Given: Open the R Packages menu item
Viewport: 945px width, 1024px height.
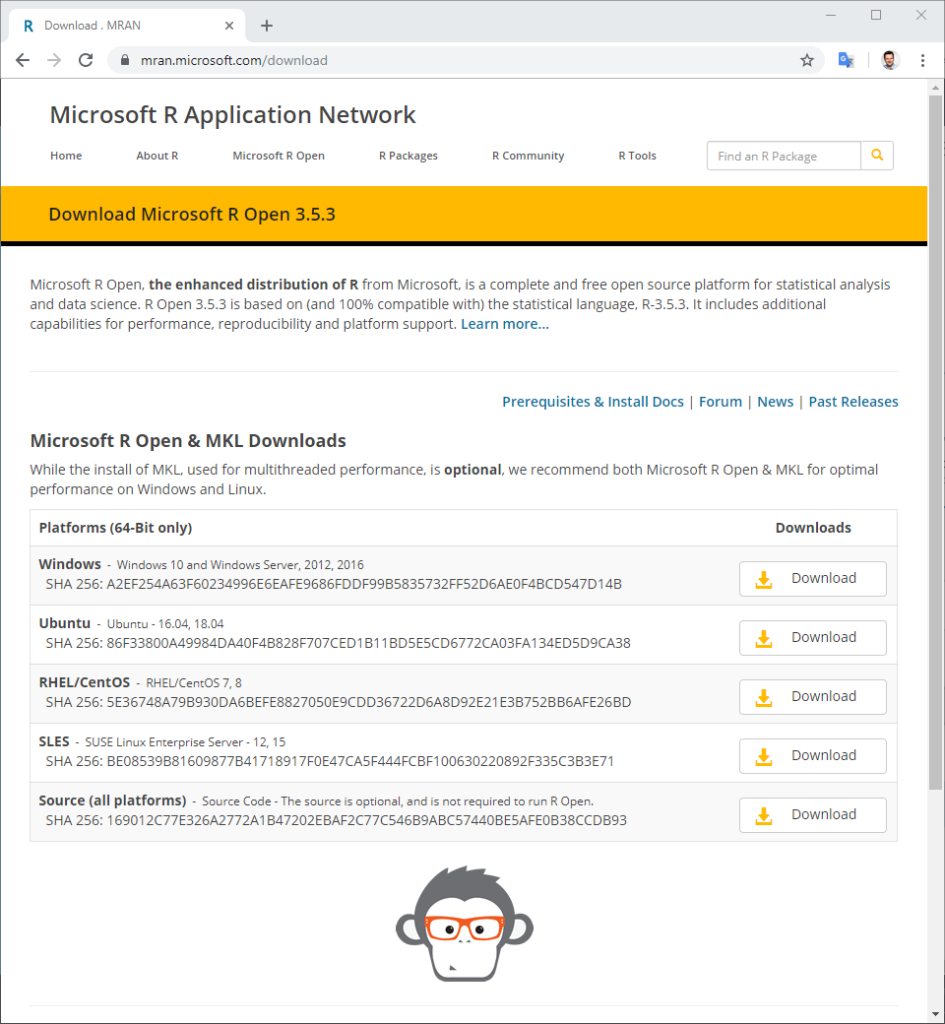Looking at the screenshot, I should pos(408,155).
